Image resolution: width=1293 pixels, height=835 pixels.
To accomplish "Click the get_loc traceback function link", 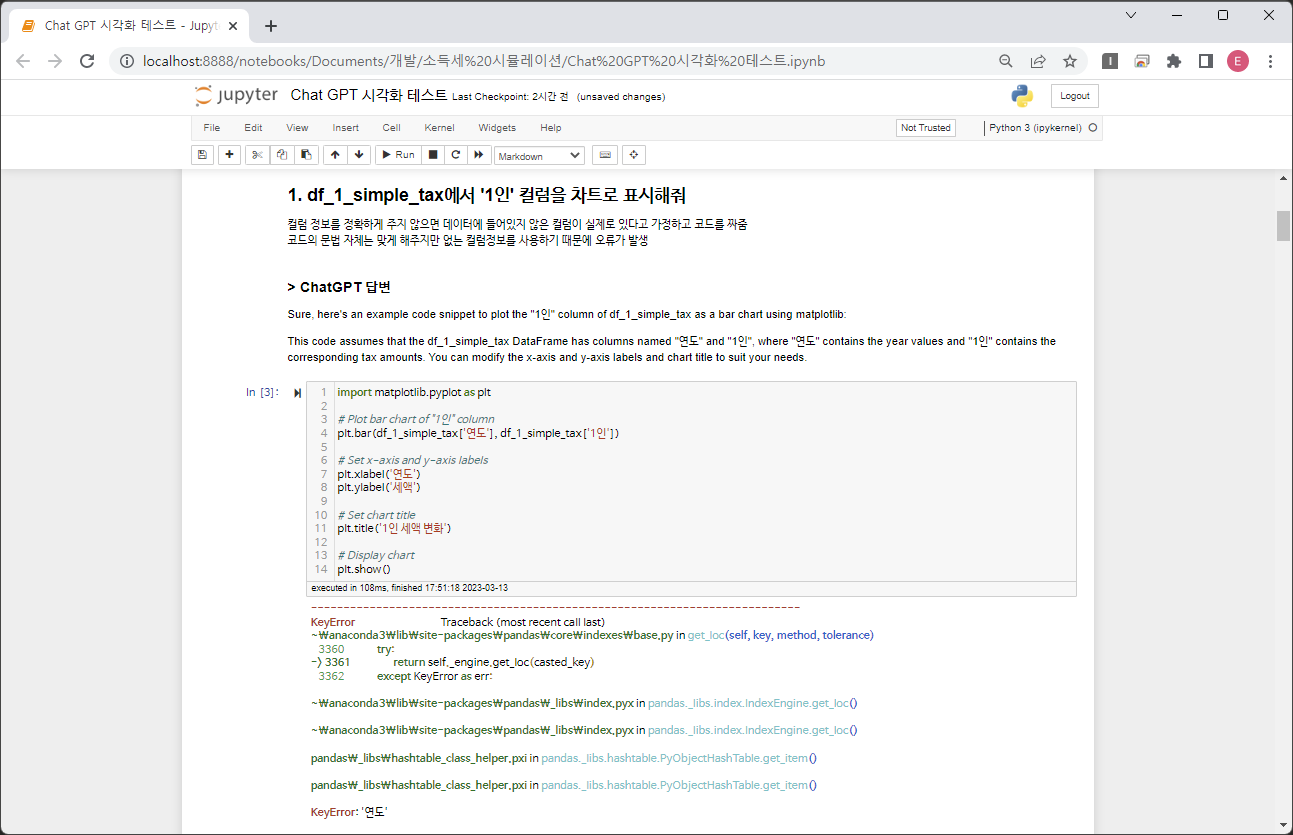I will click(706, 635).
